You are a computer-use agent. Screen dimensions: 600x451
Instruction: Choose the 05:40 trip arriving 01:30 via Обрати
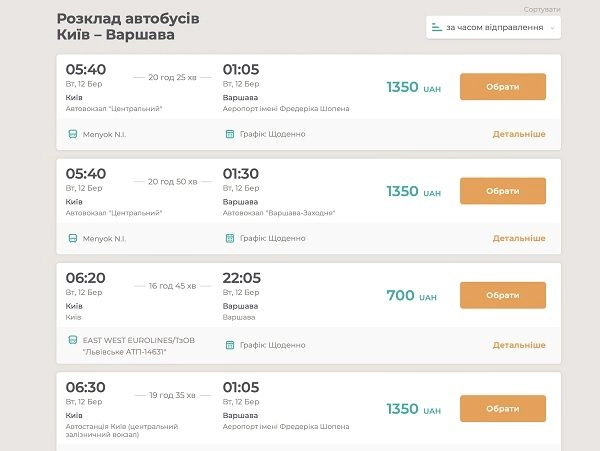pyautogui.click(x=503, y=191)
